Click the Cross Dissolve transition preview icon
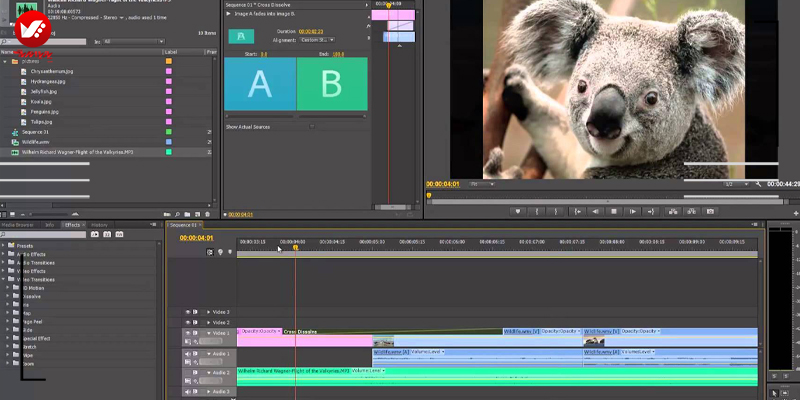800x400 pixels. 241,36
